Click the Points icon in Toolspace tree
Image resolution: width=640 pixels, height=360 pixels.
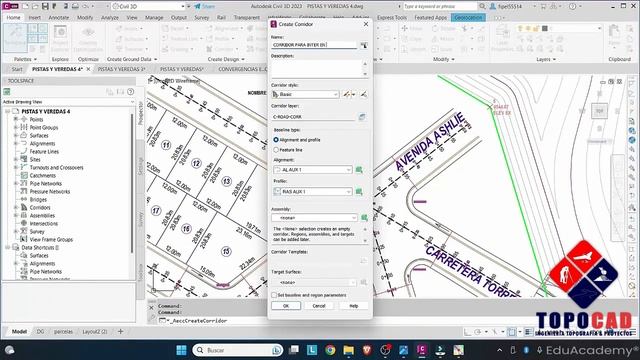coord(24,119)
